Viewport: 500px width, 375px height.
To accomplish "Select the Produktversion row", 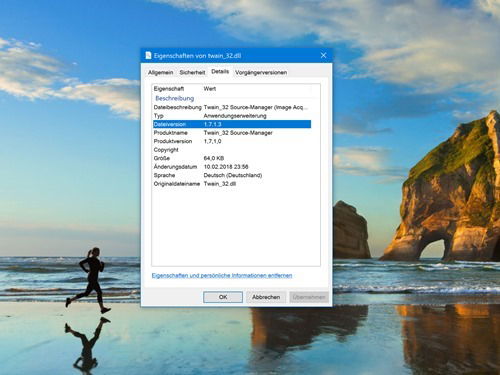I will click(232, 141).
